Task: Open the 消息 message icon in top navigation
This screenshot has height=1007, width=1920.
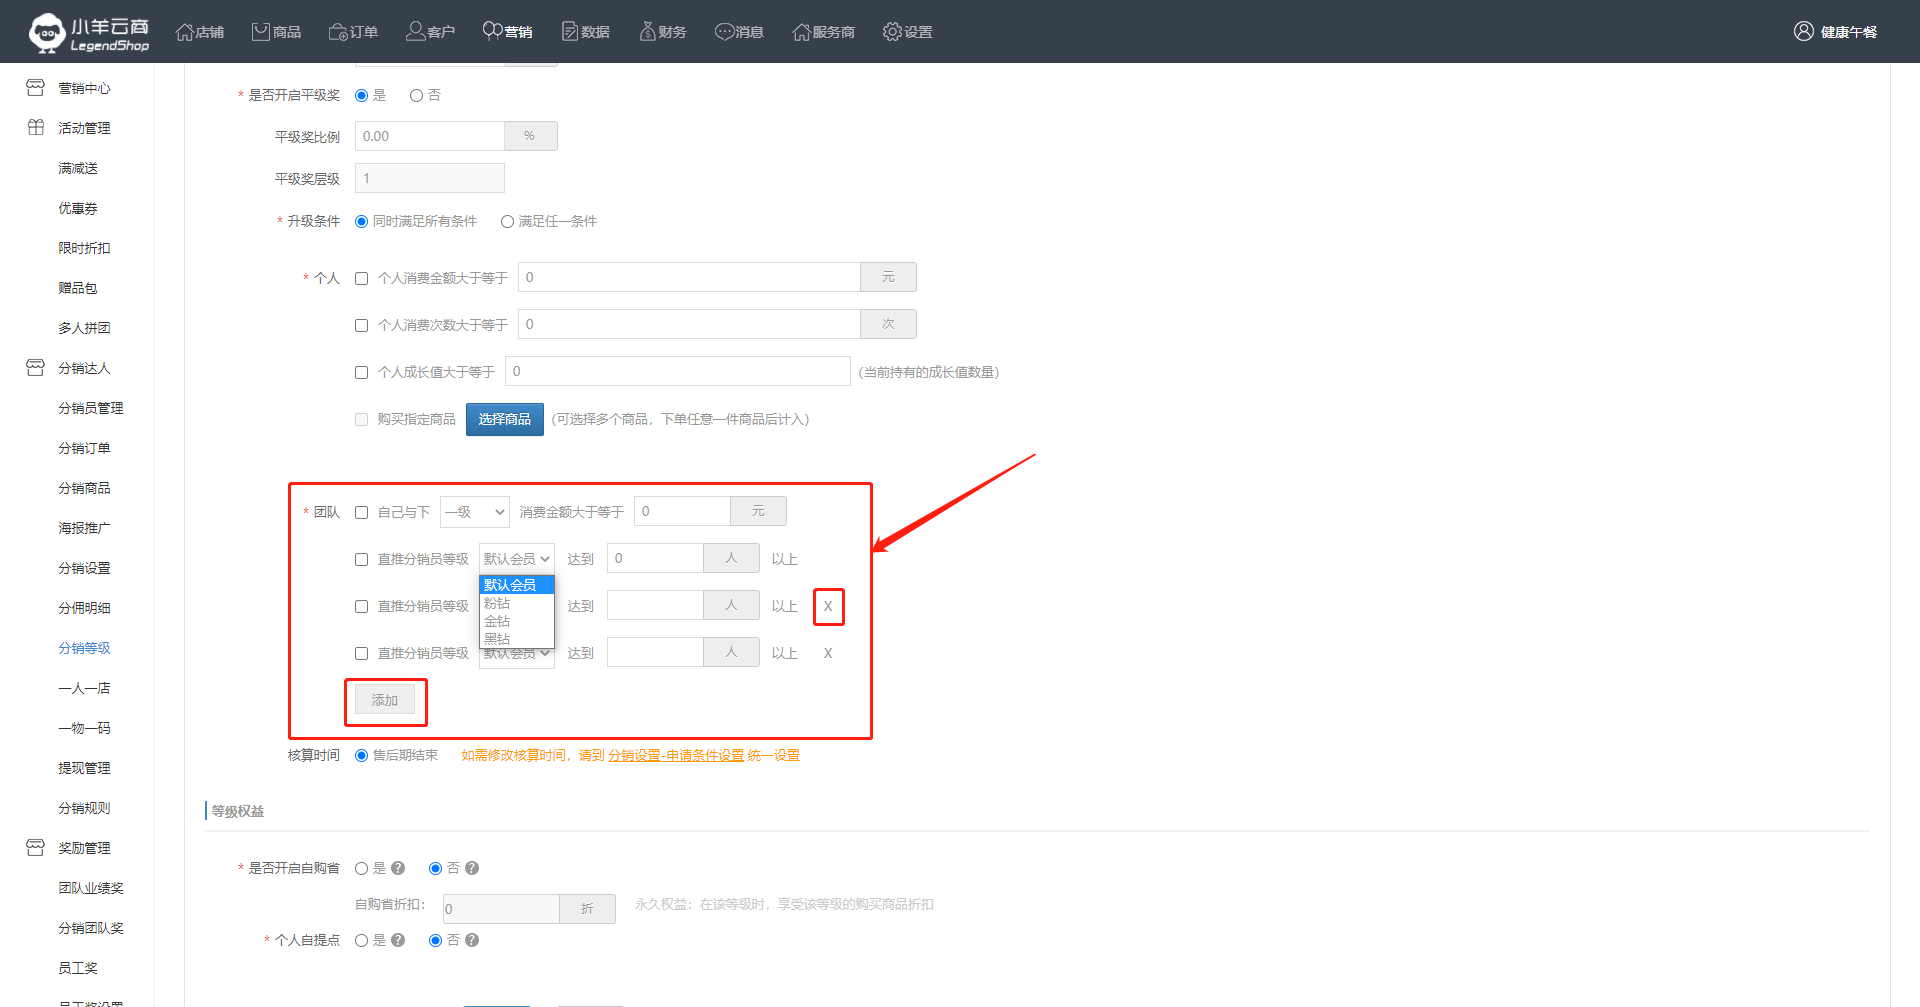Action: tap(724, 32)
